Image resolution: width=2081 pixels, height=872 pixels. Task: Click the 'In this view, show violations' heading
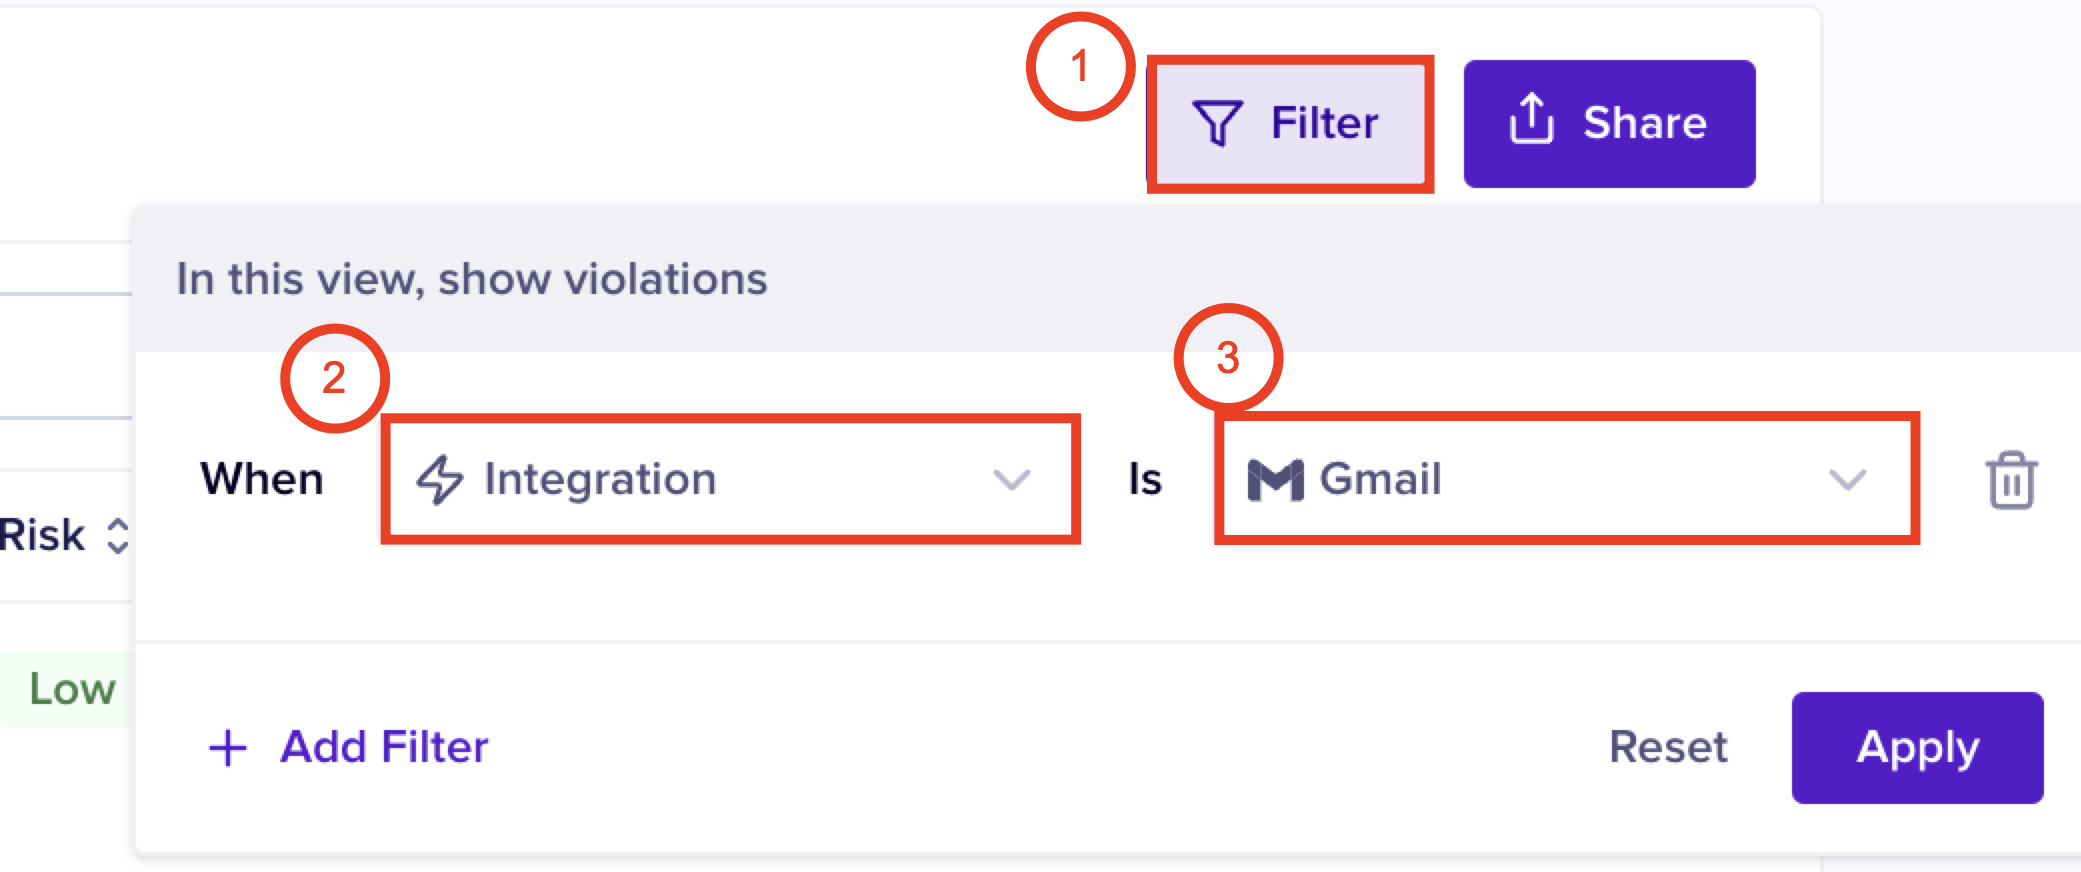click(472, 279)
